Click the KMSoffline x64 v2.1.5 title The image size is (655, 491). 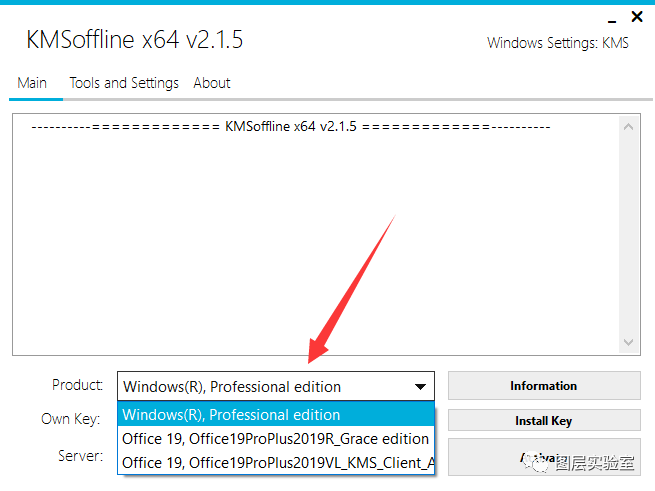click(x=135, y=40)
